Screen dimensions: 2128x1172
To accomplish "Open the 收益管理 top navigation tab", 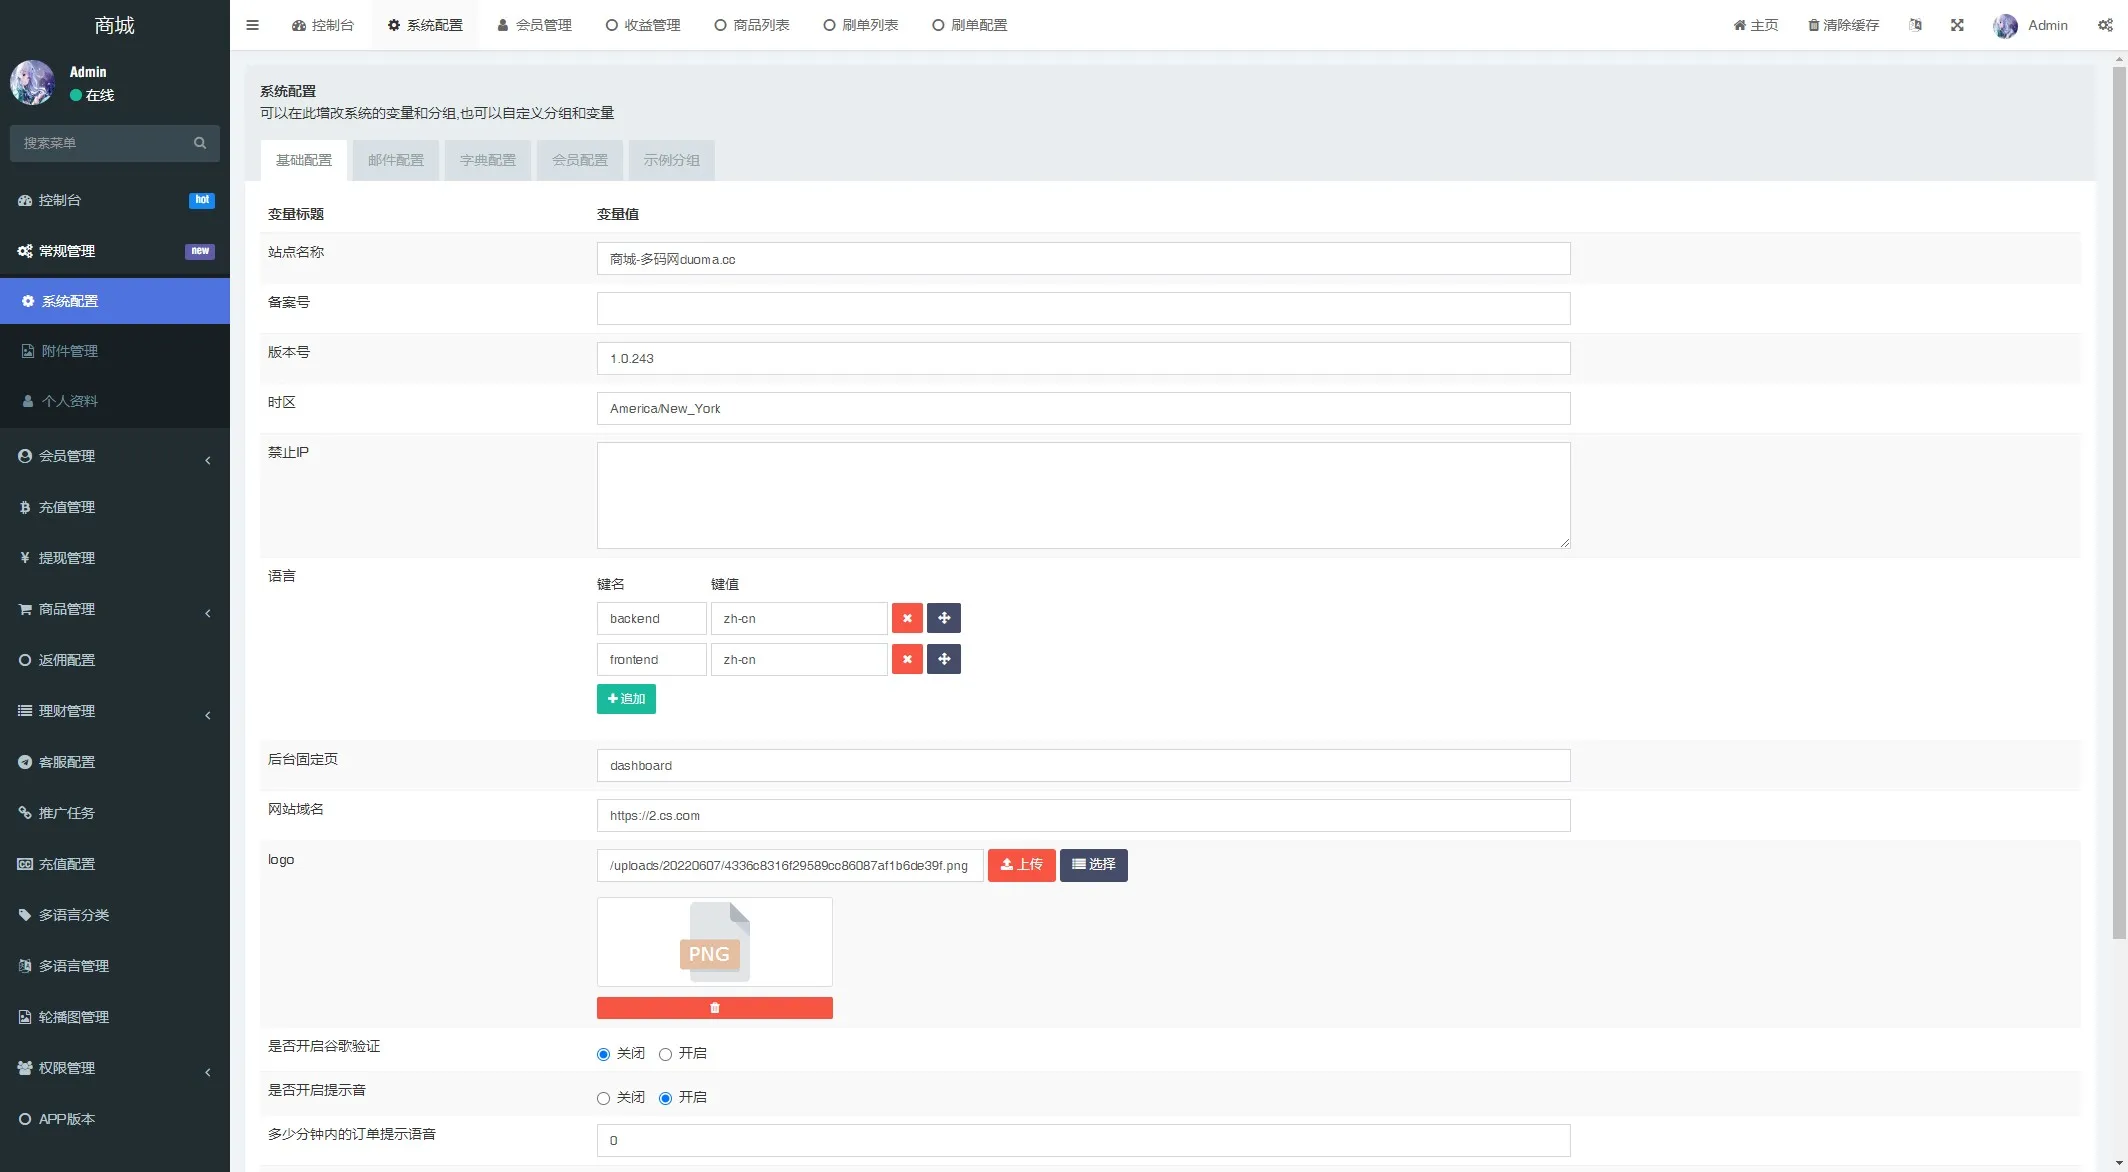I will [643, 25].
